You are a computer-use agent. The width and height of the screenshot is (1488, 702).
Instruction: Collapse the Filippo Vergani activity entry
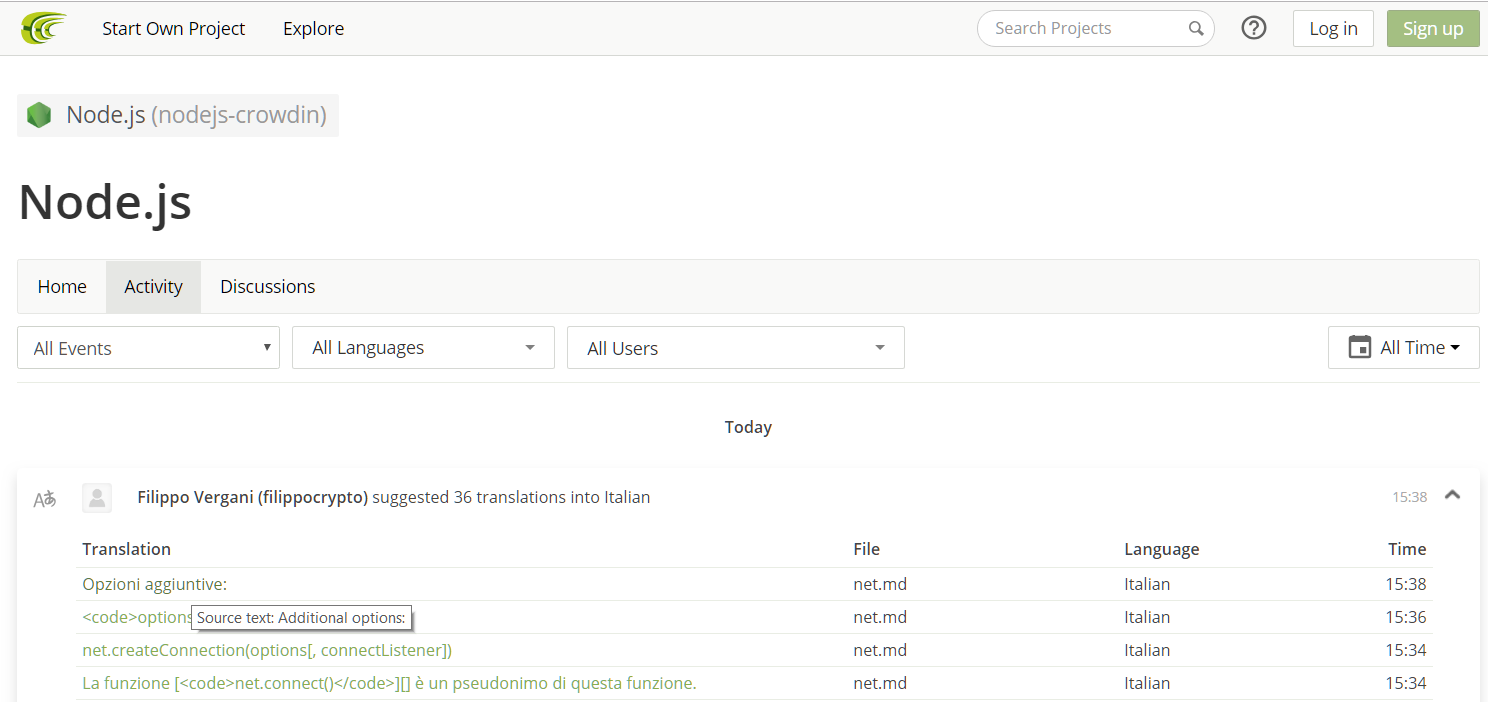[x=1452, y=494]
